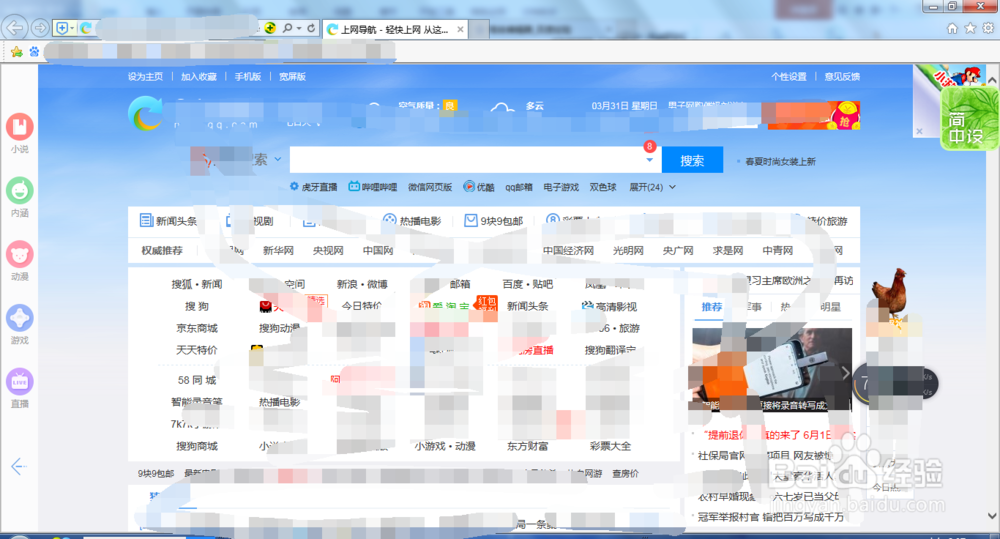
Task: Open 春夏时尚女装上新 promo link
Action: click(x=781, y=162)
